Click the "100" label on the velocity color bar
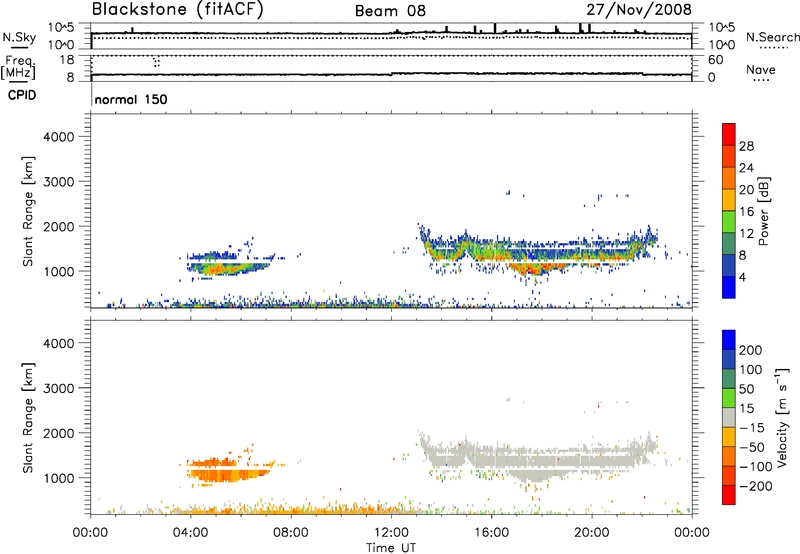The width and height of the screenshot is (800, 554). coord(751,370)
